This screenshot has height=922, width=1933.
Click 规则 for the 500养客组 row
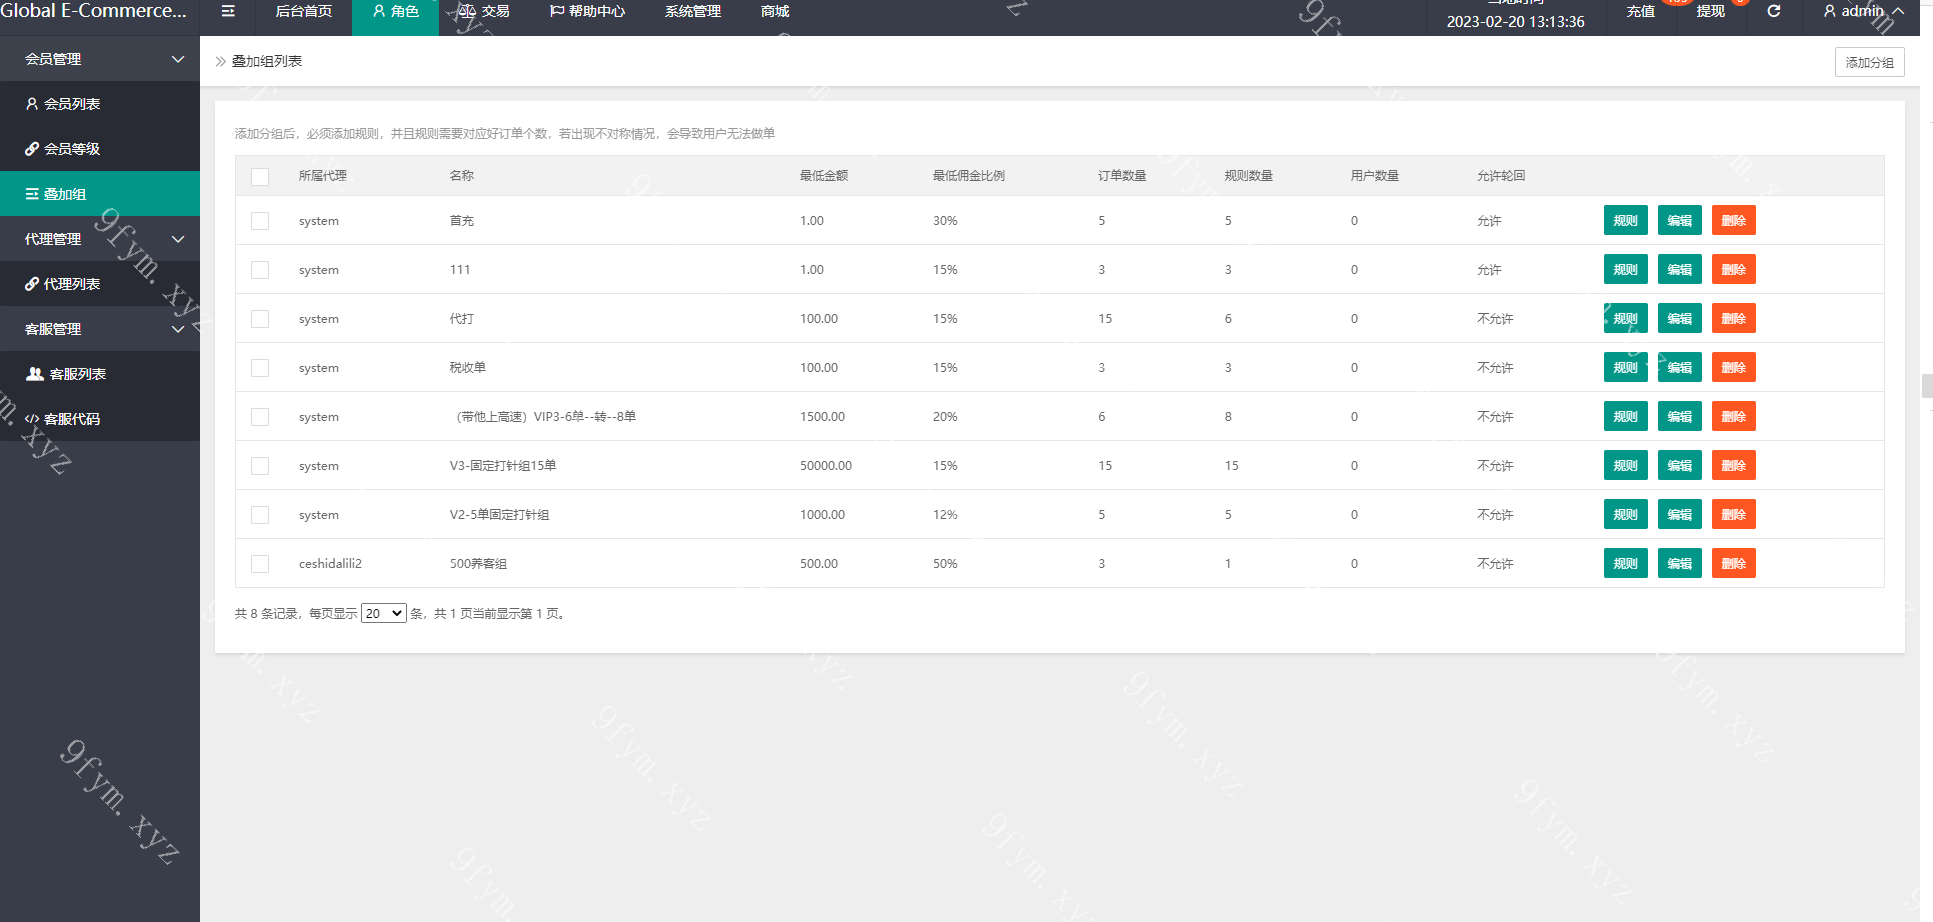(1625, 563)
